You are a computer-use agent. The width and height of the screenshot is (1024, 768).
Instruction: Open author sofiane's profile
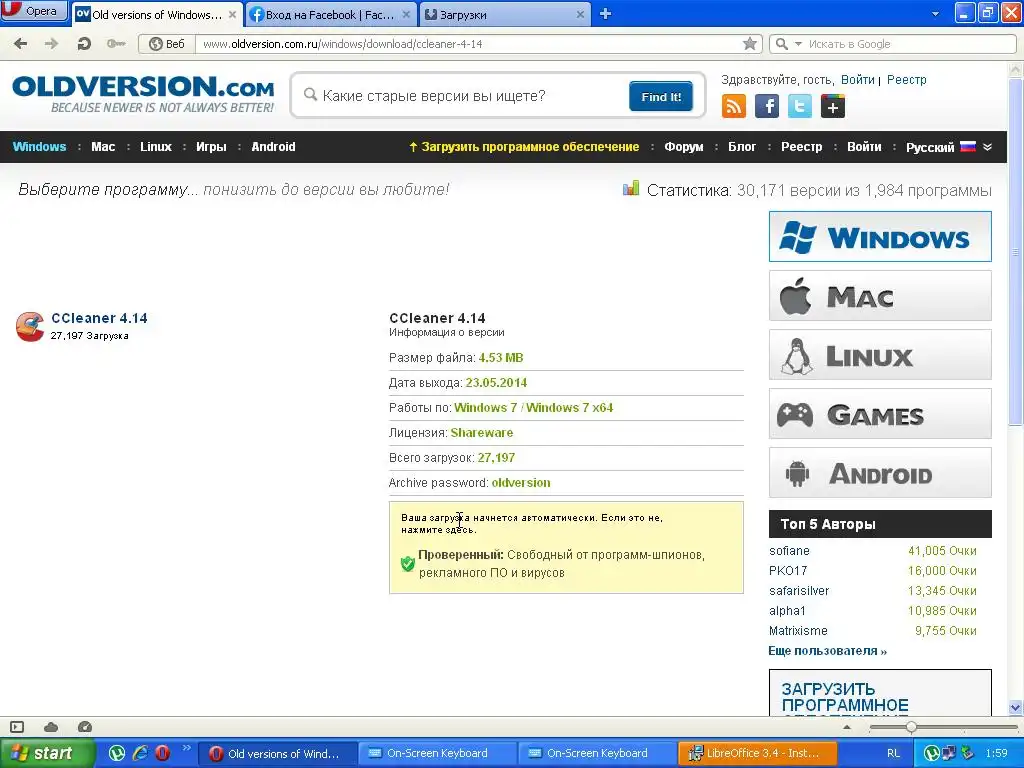(789, 551)
